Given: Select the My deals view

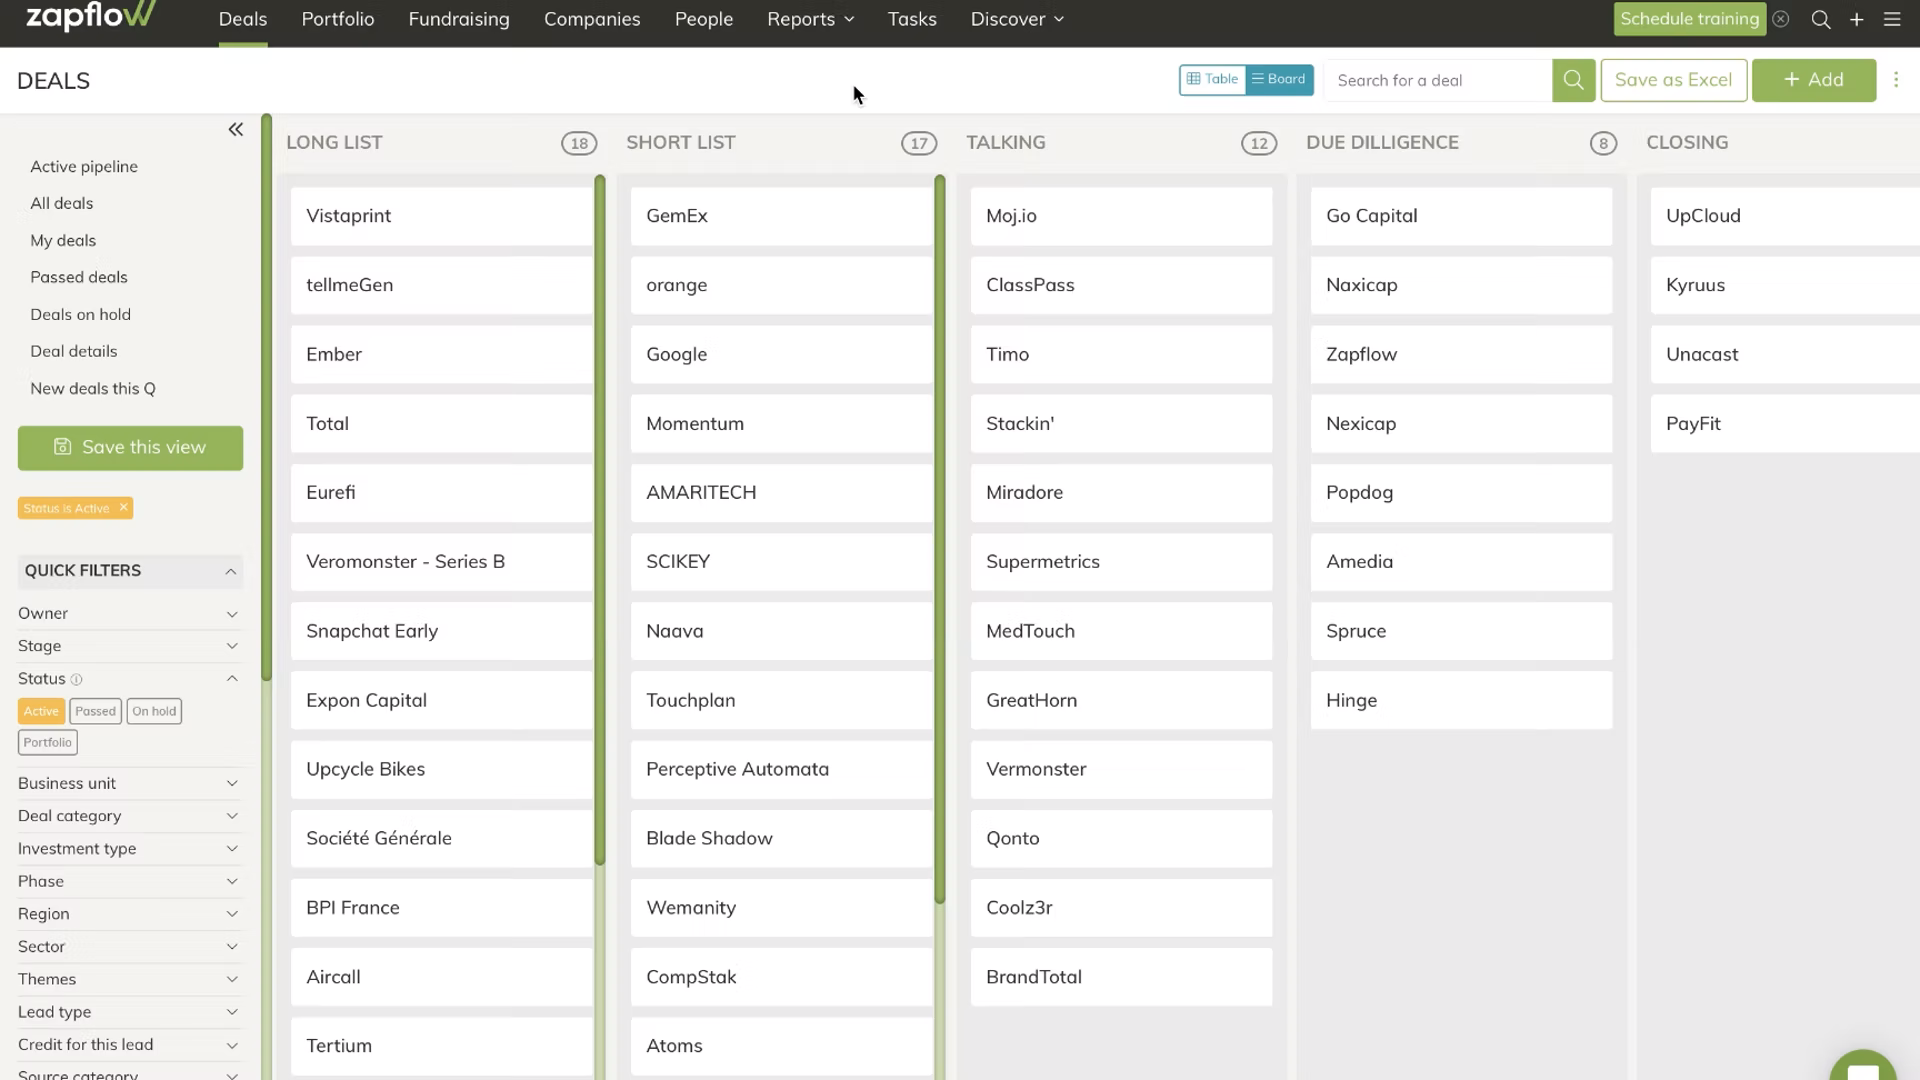Looking at the screenshot, I should pos(63,240).
